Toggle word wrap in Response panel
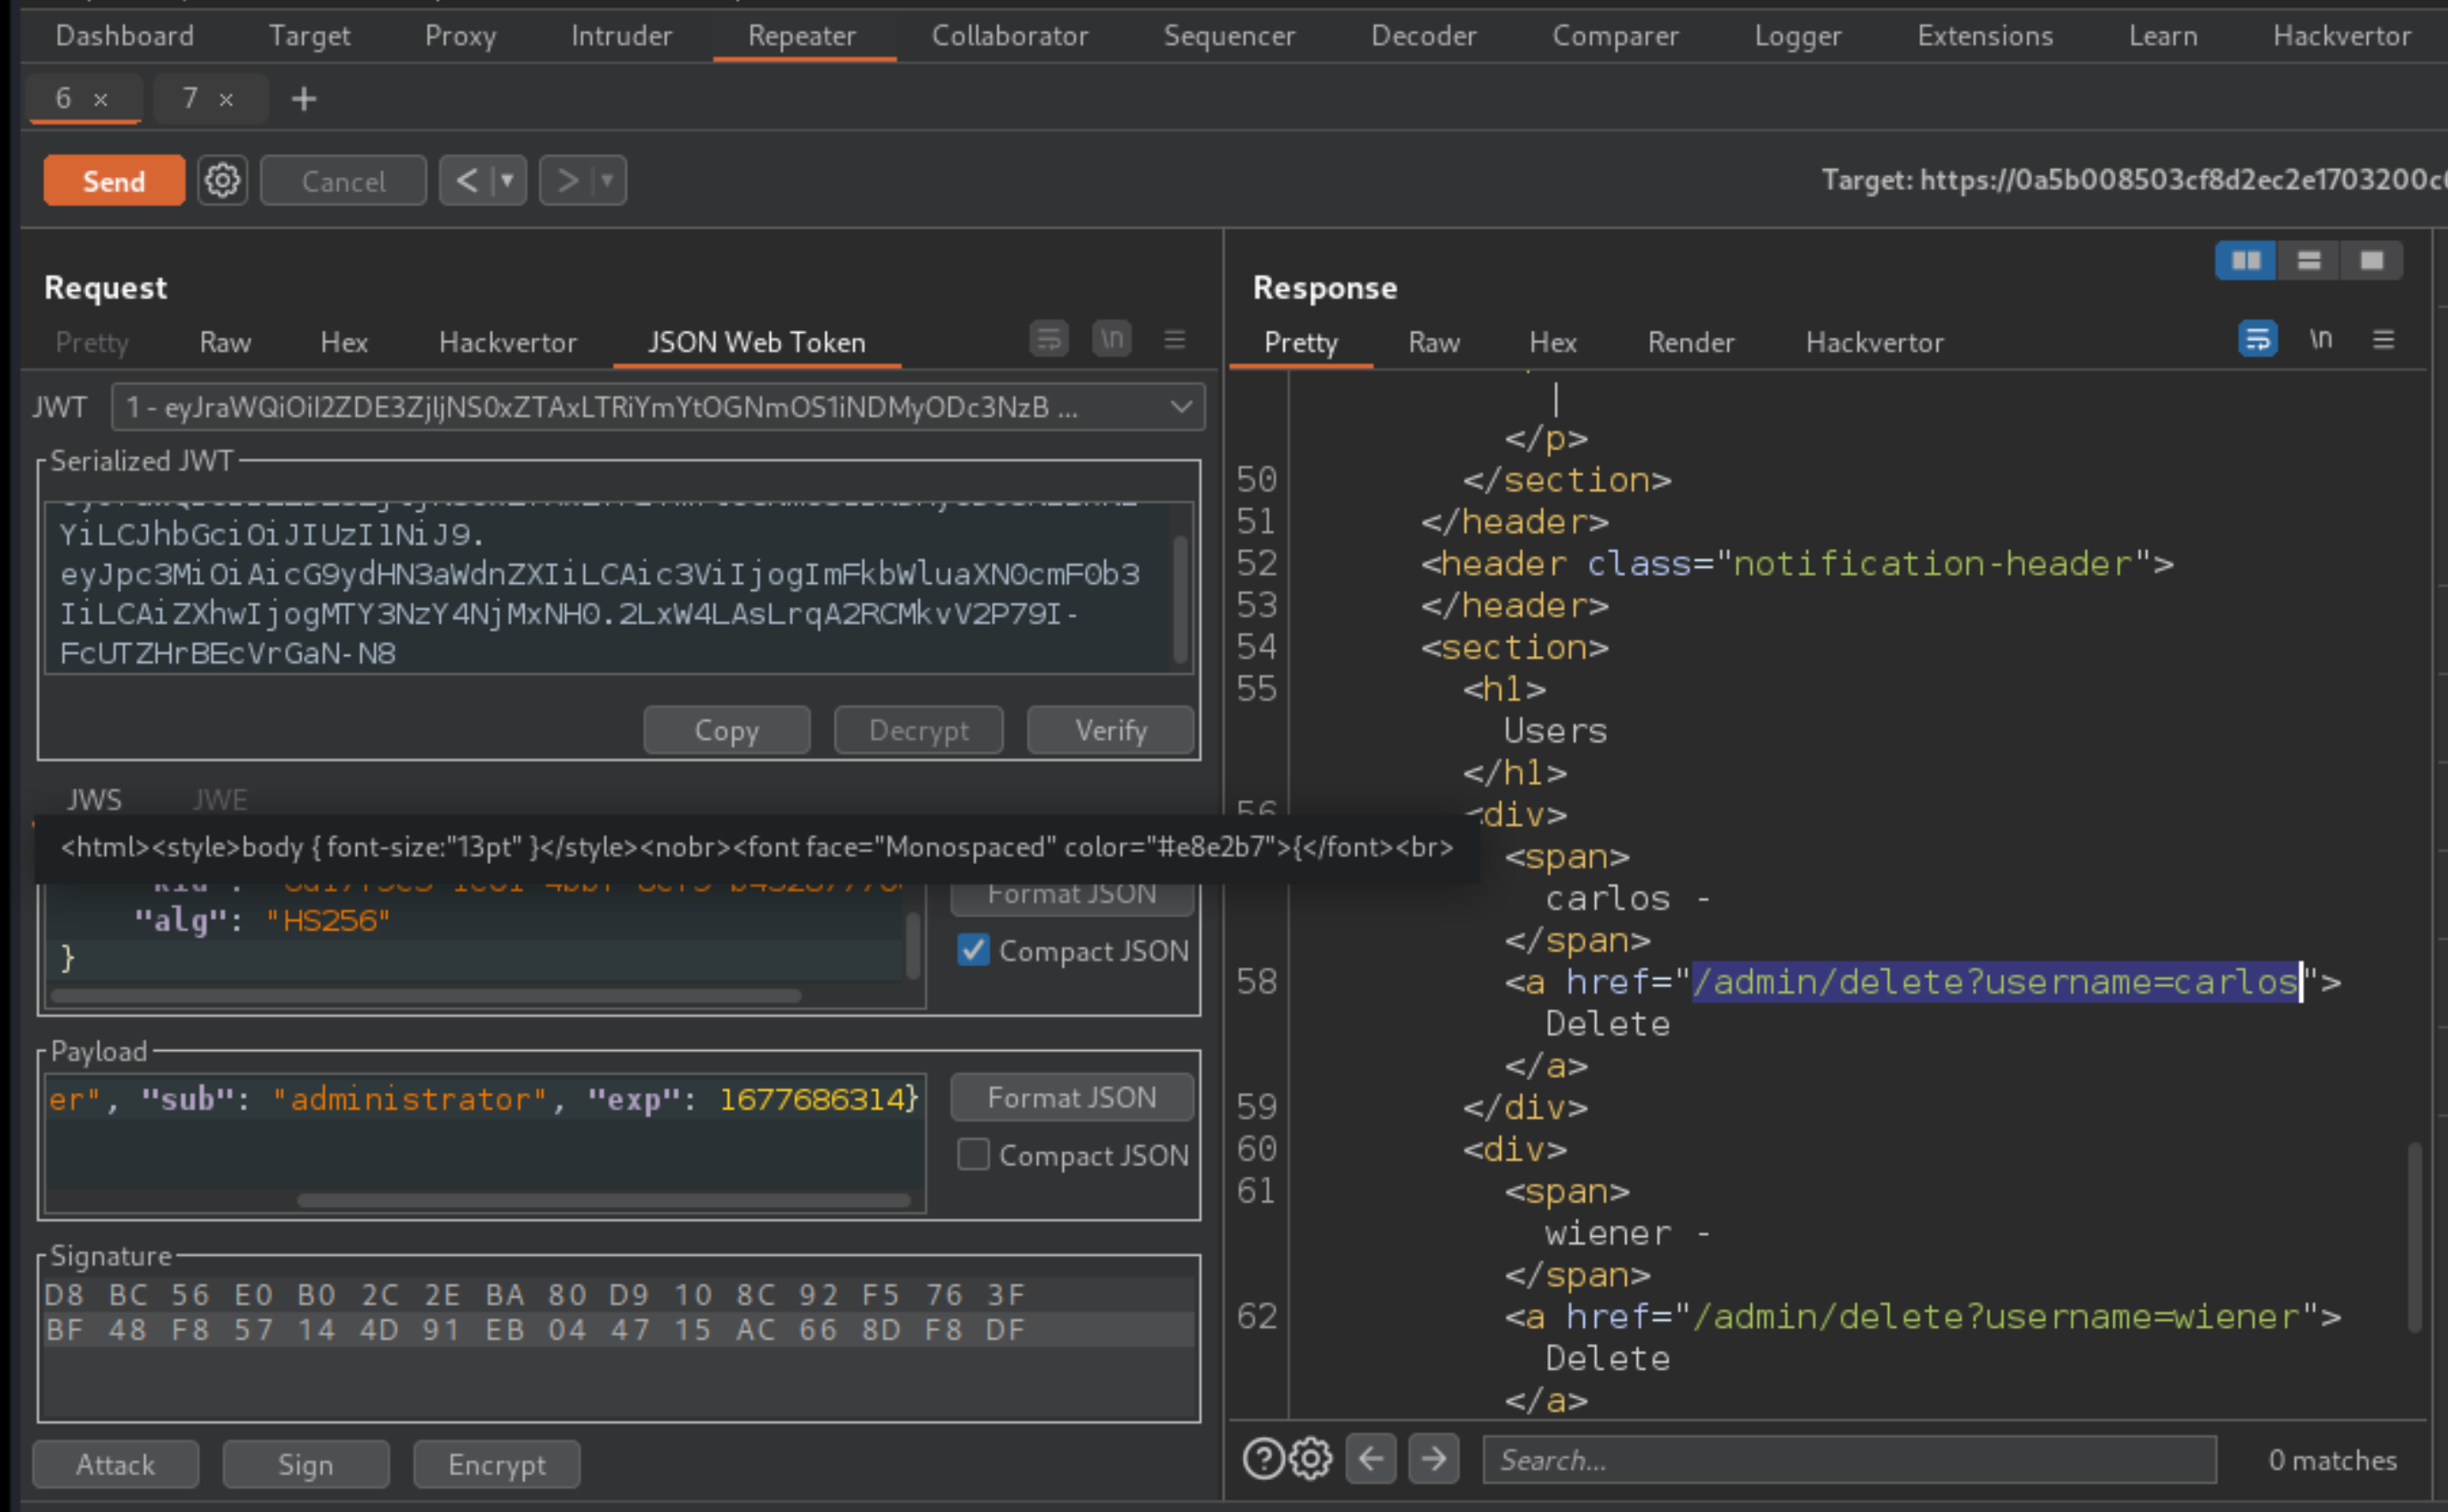 tap(2258, 339)
